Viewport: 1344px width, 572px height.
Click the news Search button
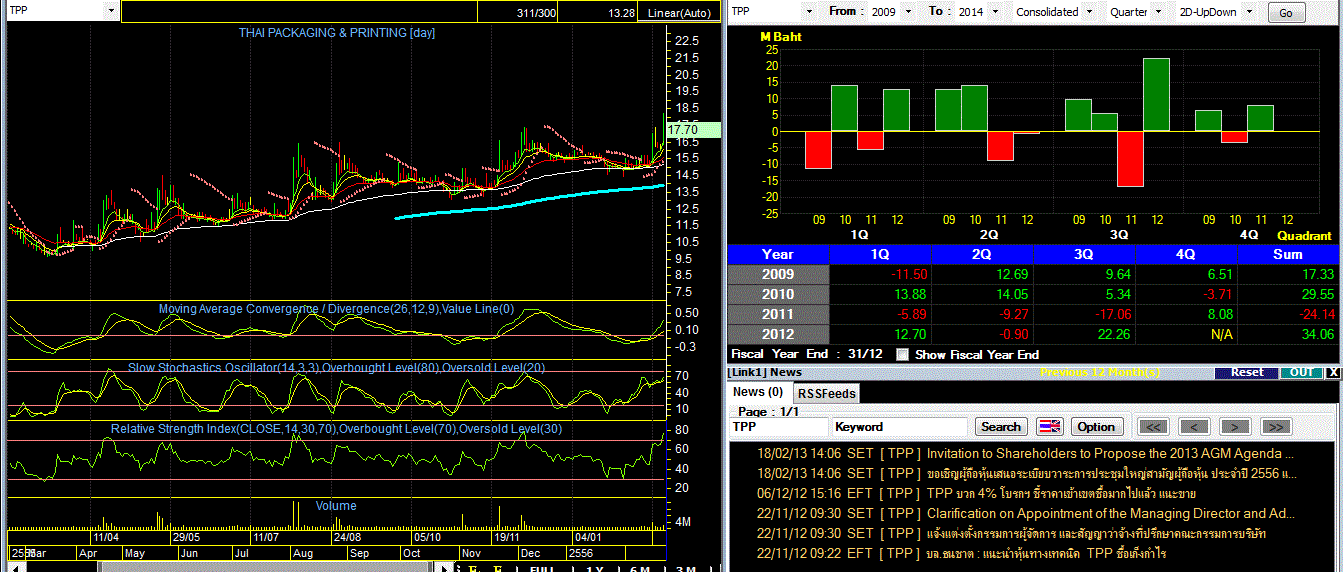(x=1001, y=426)
